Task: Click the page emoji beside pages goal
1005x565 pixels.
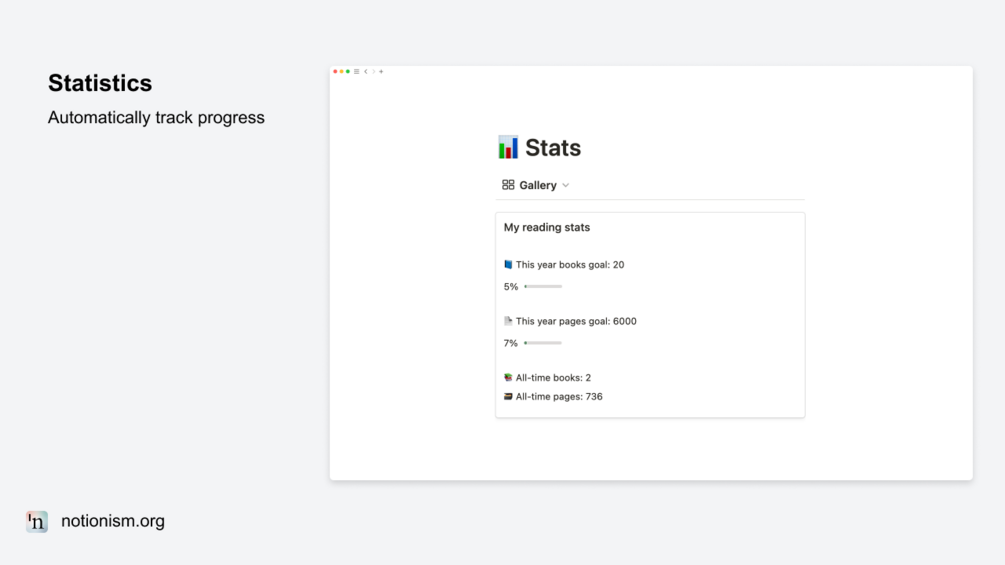Action: tap(508, 321)
